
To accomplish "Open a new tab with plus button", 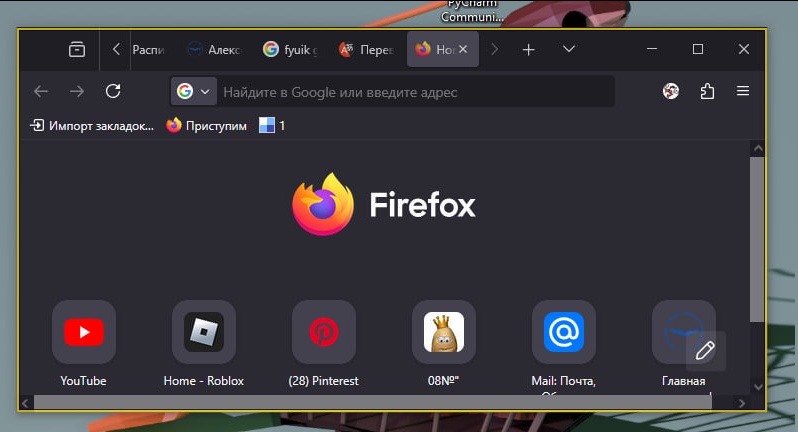I will (x=529, y=50).
